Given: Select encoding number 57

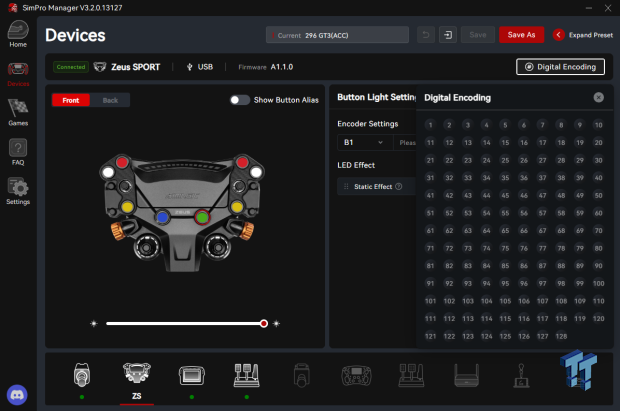Looking at the screenshot, I should coord(542,213).
